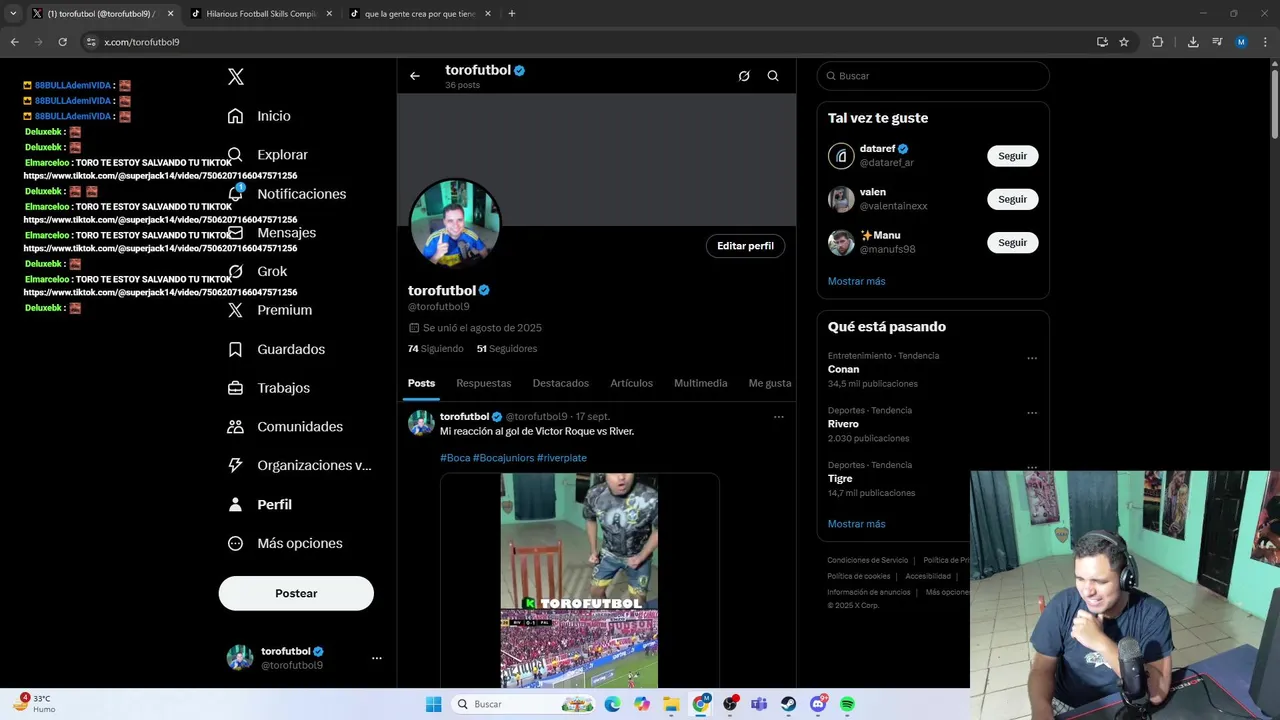This screenshot has width=1280, height=720.
Task: Open Conan trend options menu
Action: tap(1032, 358)
